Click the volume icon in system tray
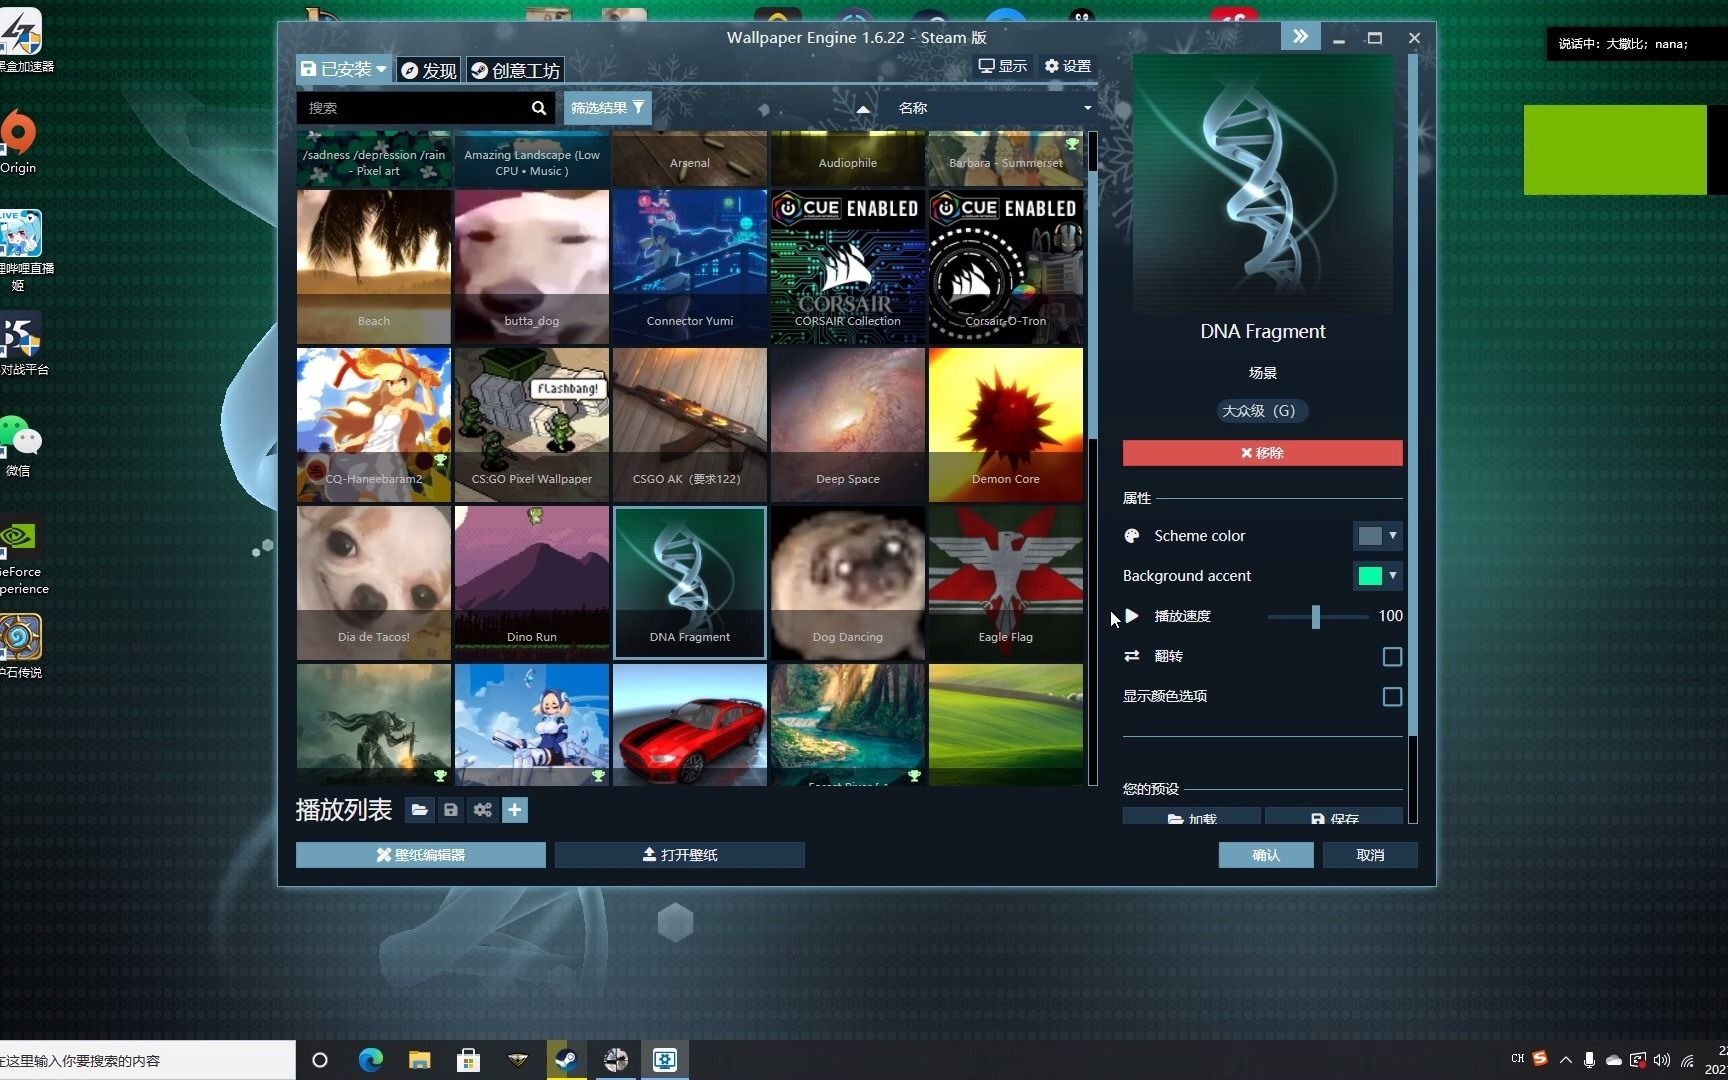This screenshot has height=1080, width=1728. point(1662,1060)
